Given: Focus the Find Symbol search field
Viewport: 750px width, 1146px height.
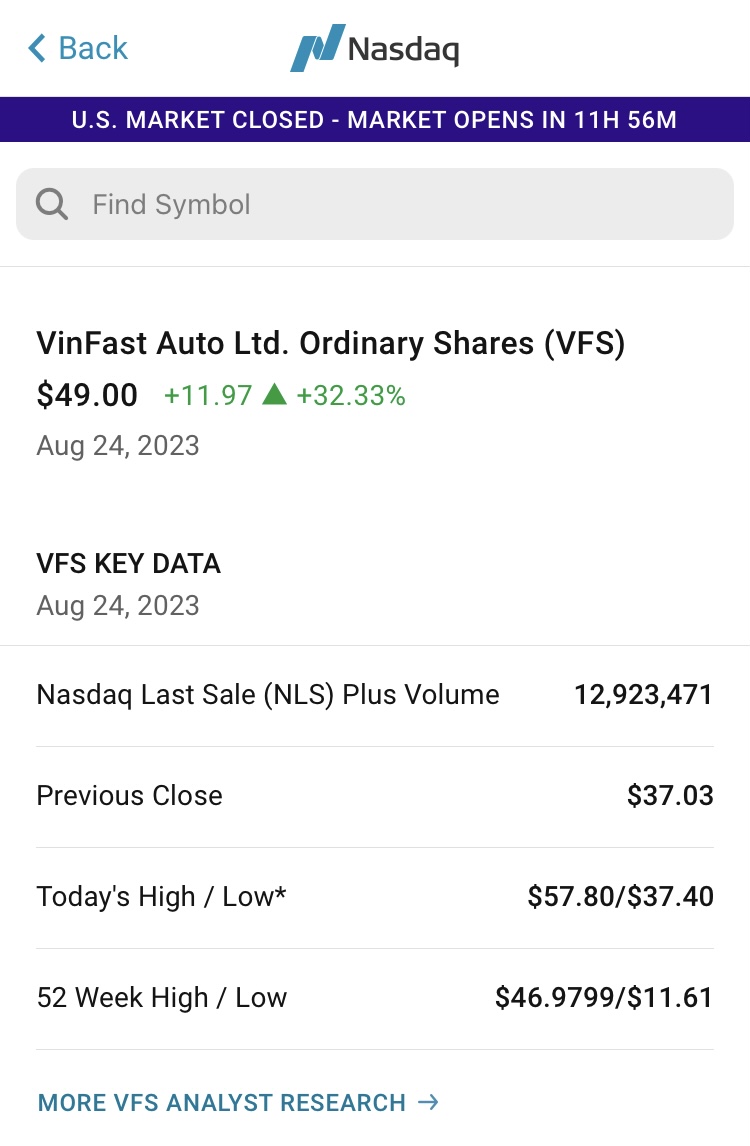Looking at the screenshot, I should [x=400, y=204].
